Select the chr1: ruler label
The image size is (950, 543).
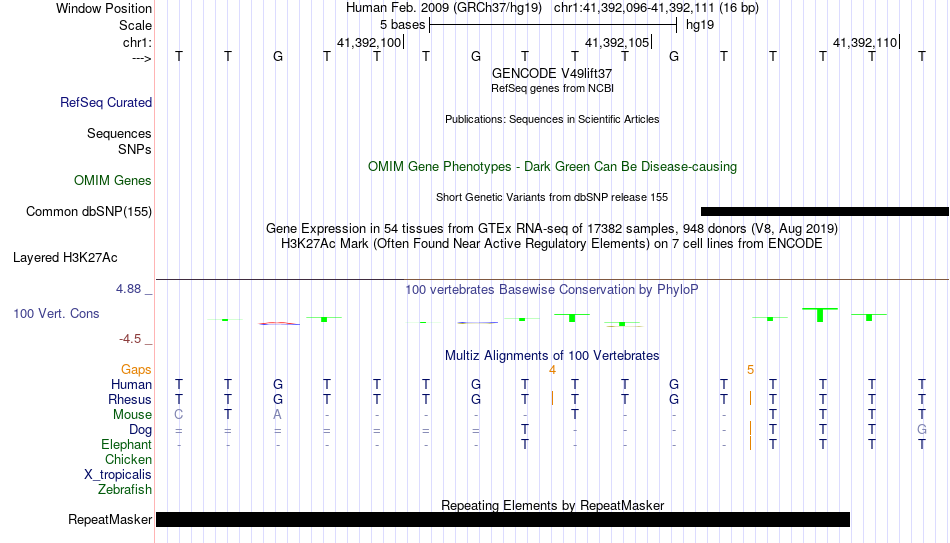click(x=137, y=42)
